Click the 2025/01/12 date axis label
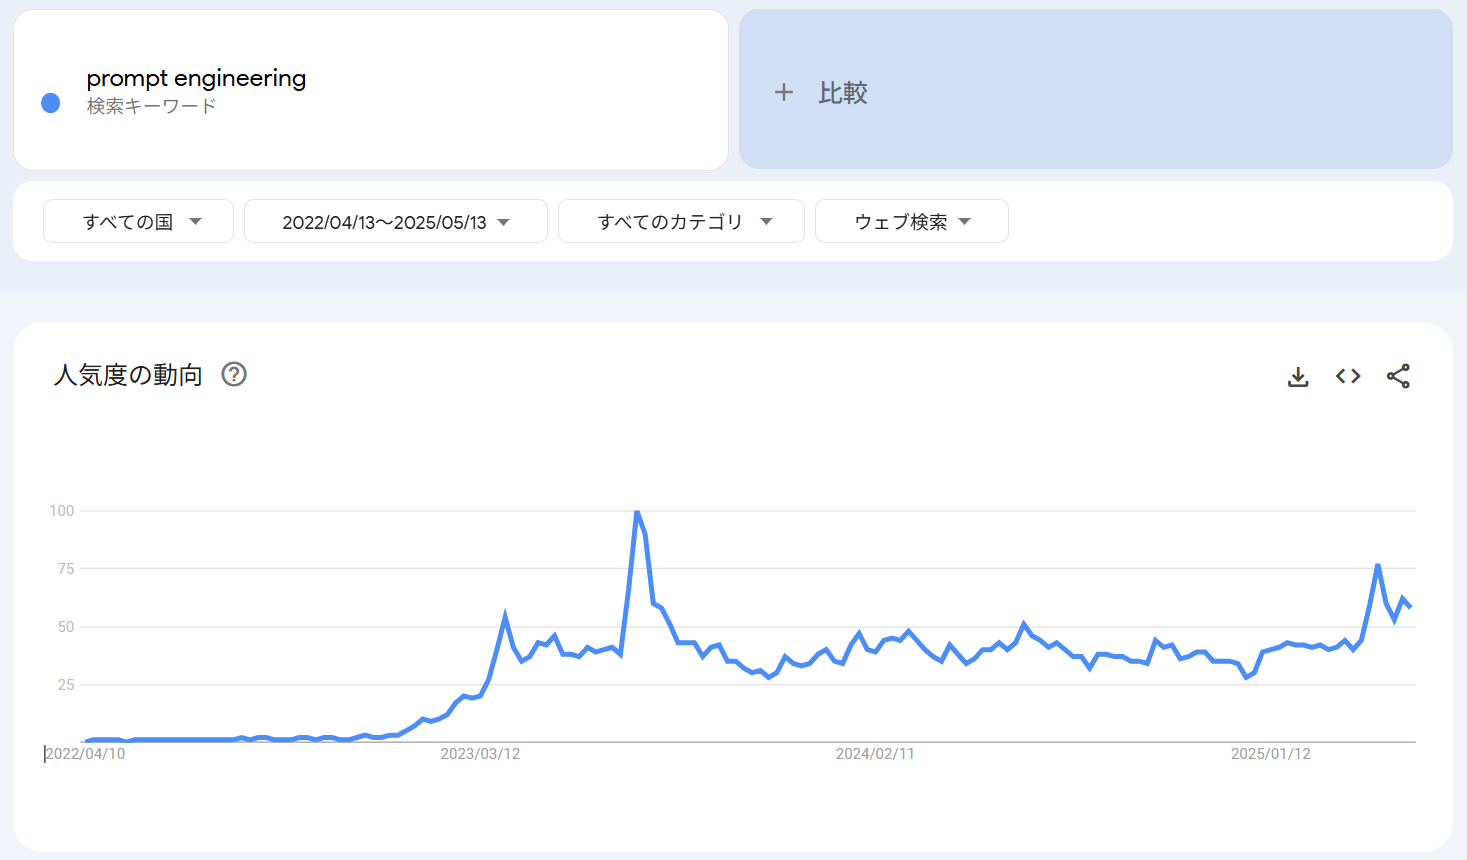Image resolution: width=1467 pixels, height=860 pixels. point(1270,754)
